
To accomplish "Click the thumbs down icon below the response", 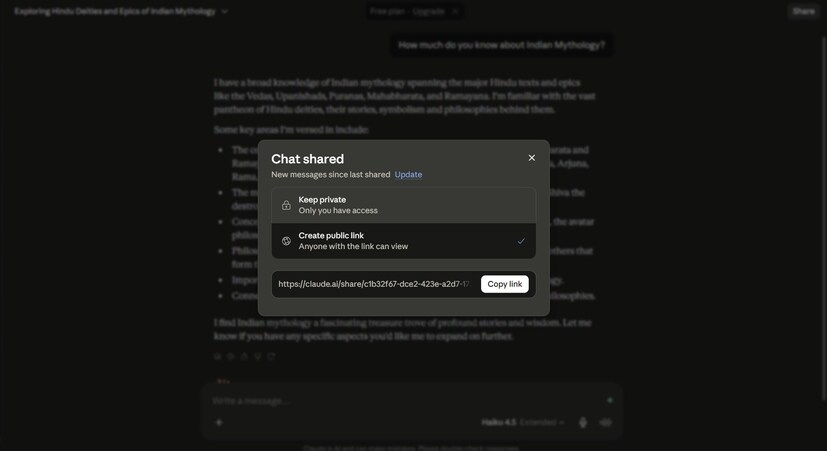I will coord(258,357).
